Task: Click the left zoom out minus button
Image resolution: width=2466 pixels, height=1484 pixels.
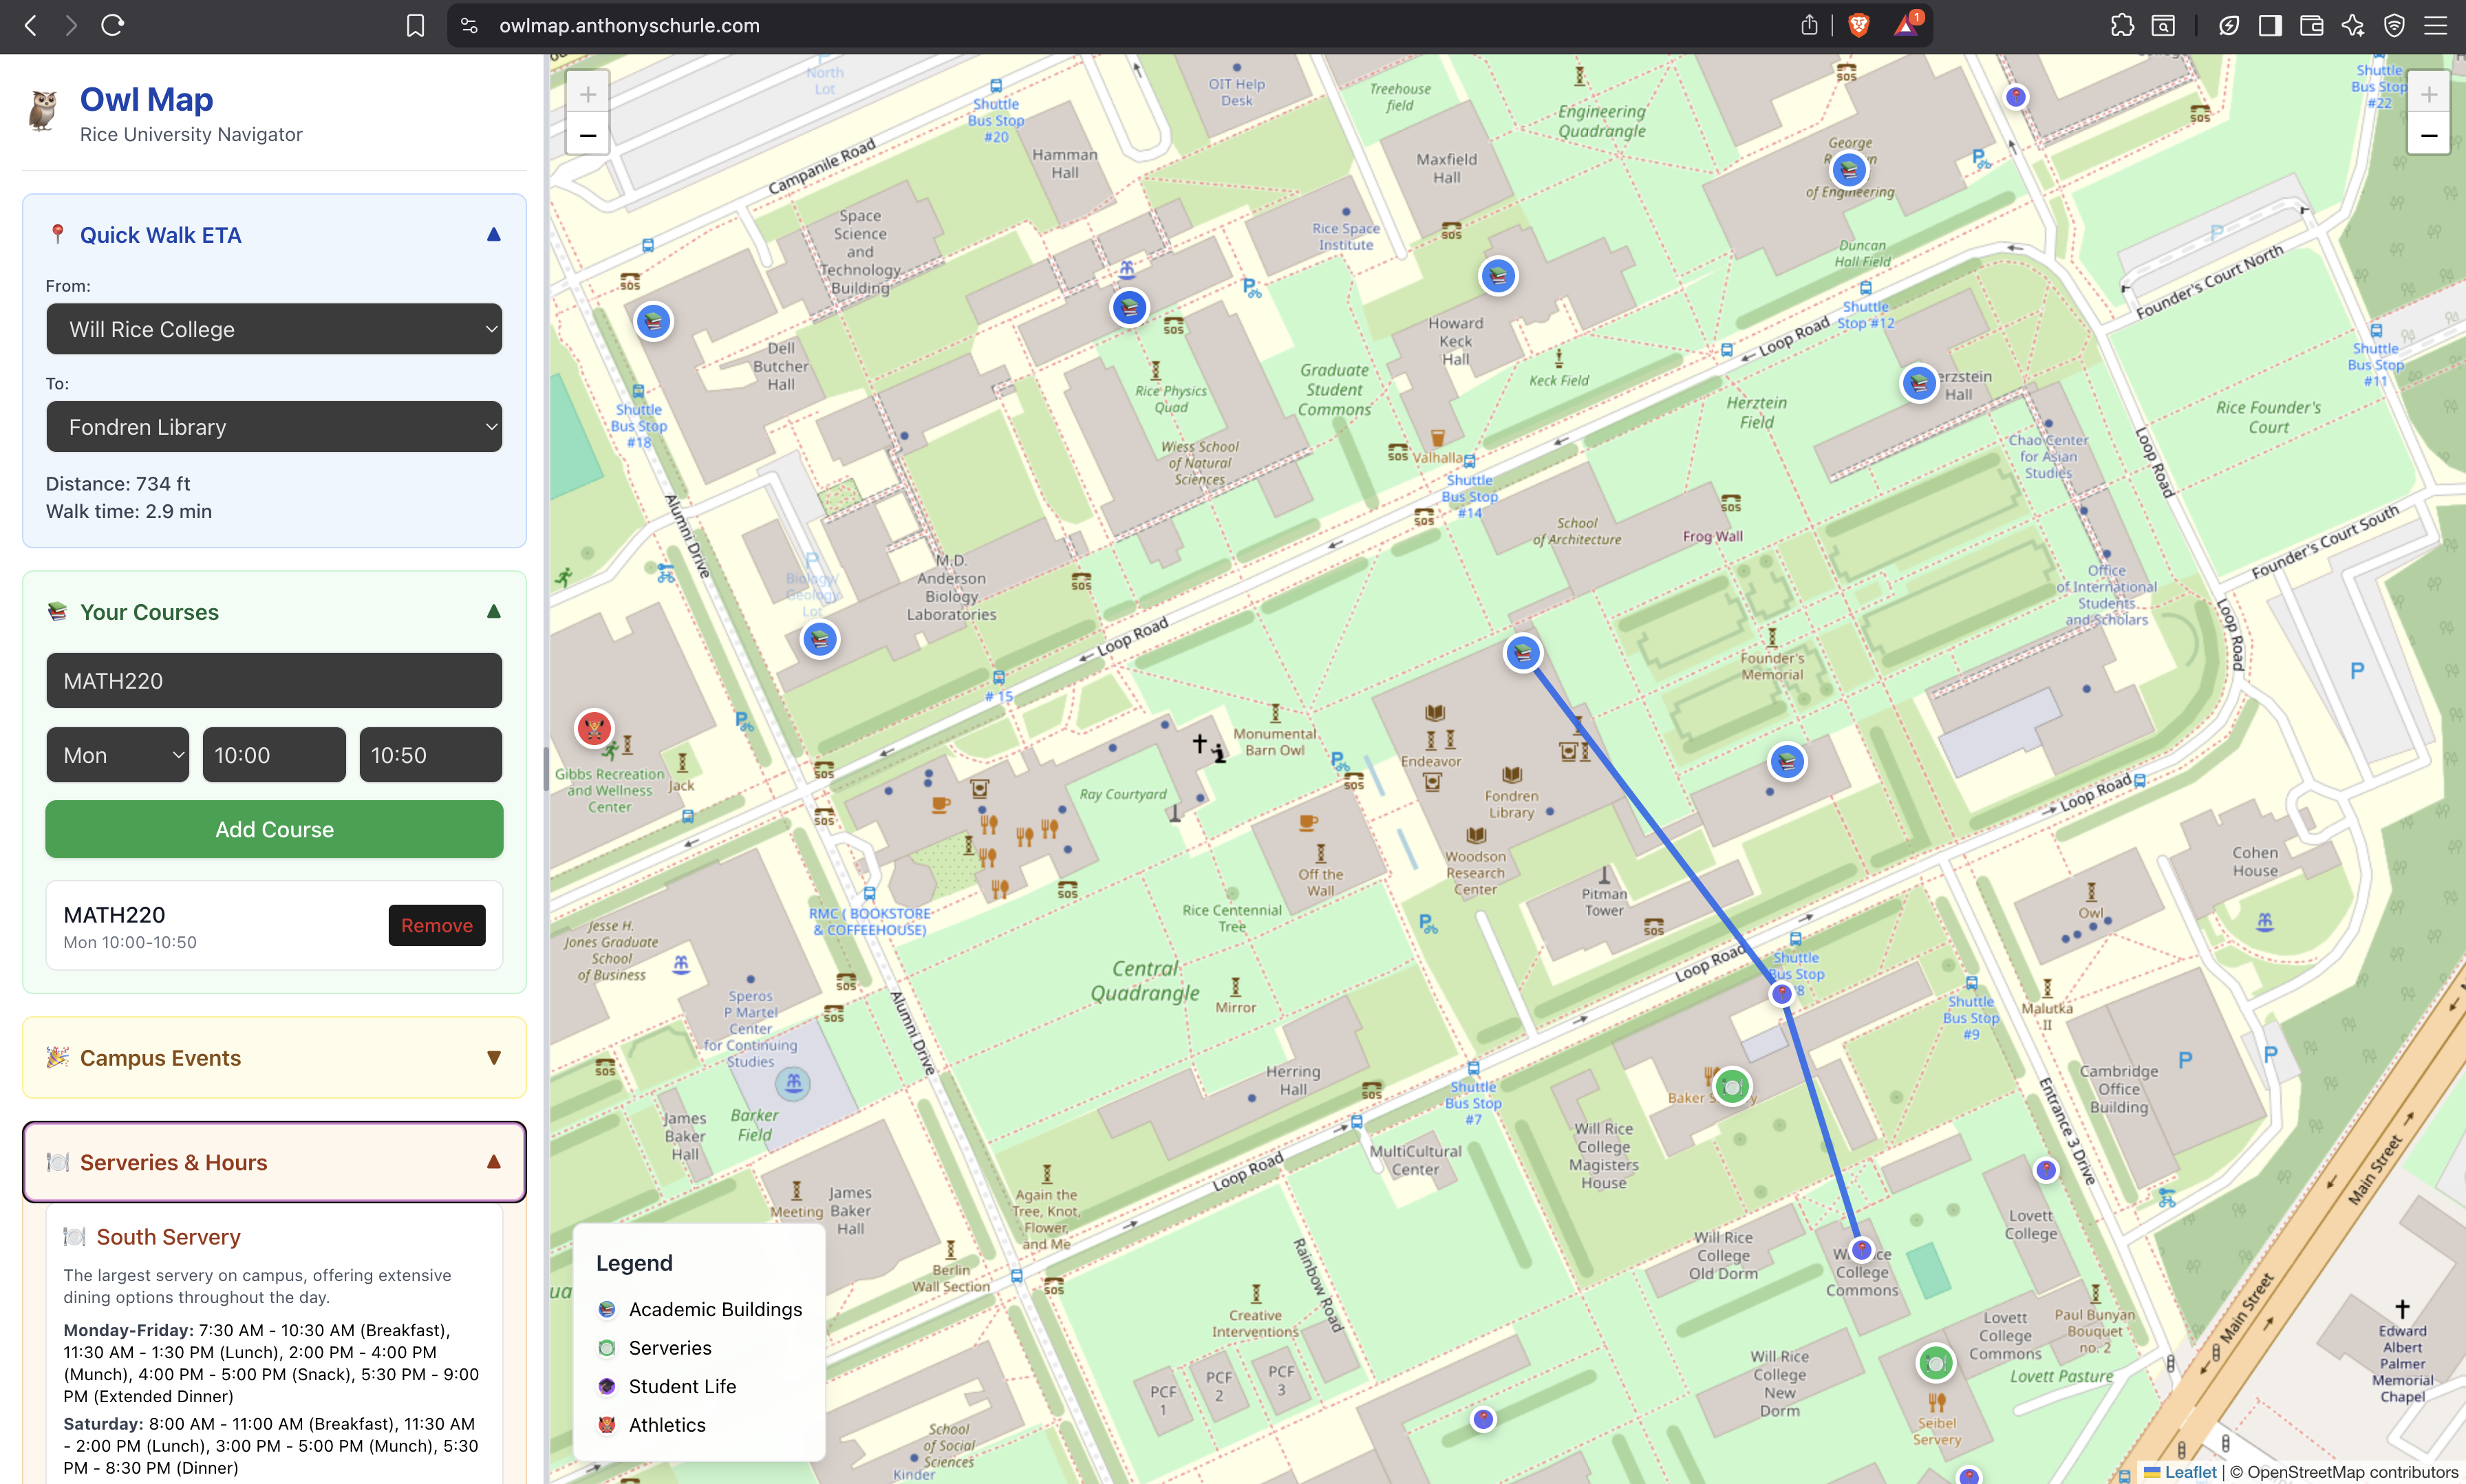Action: (x=587, y=135)
